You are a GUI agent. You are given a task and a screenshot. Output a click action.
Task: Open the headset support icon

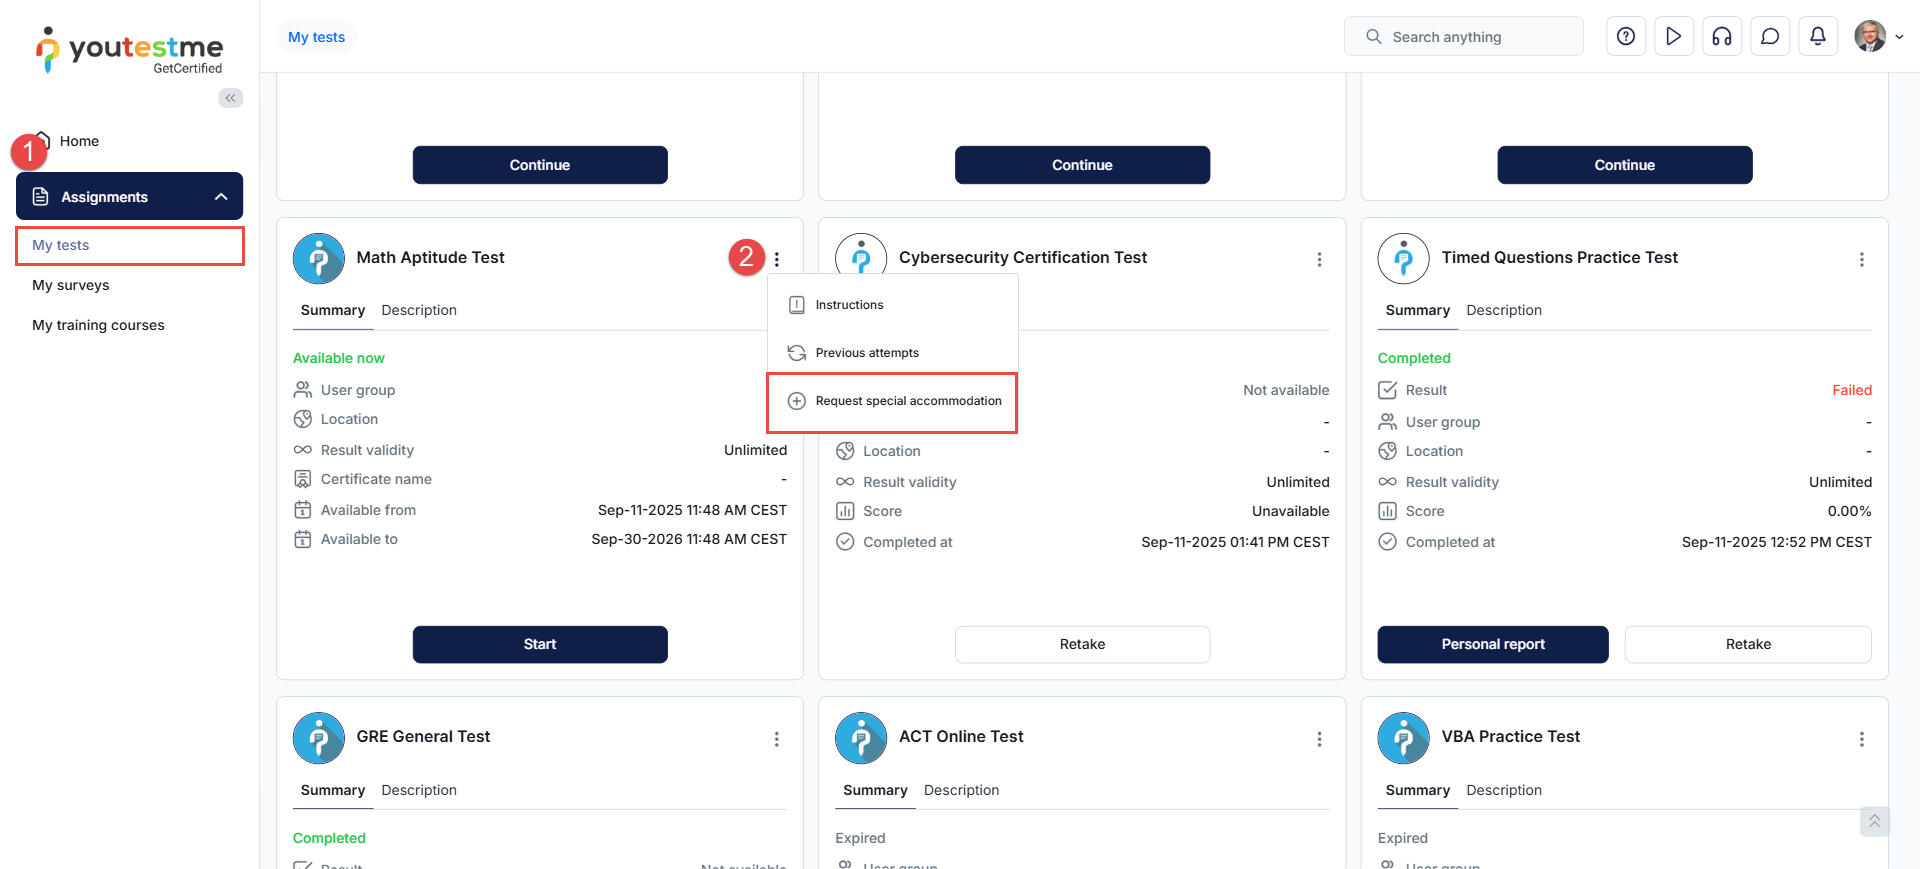1722,37
